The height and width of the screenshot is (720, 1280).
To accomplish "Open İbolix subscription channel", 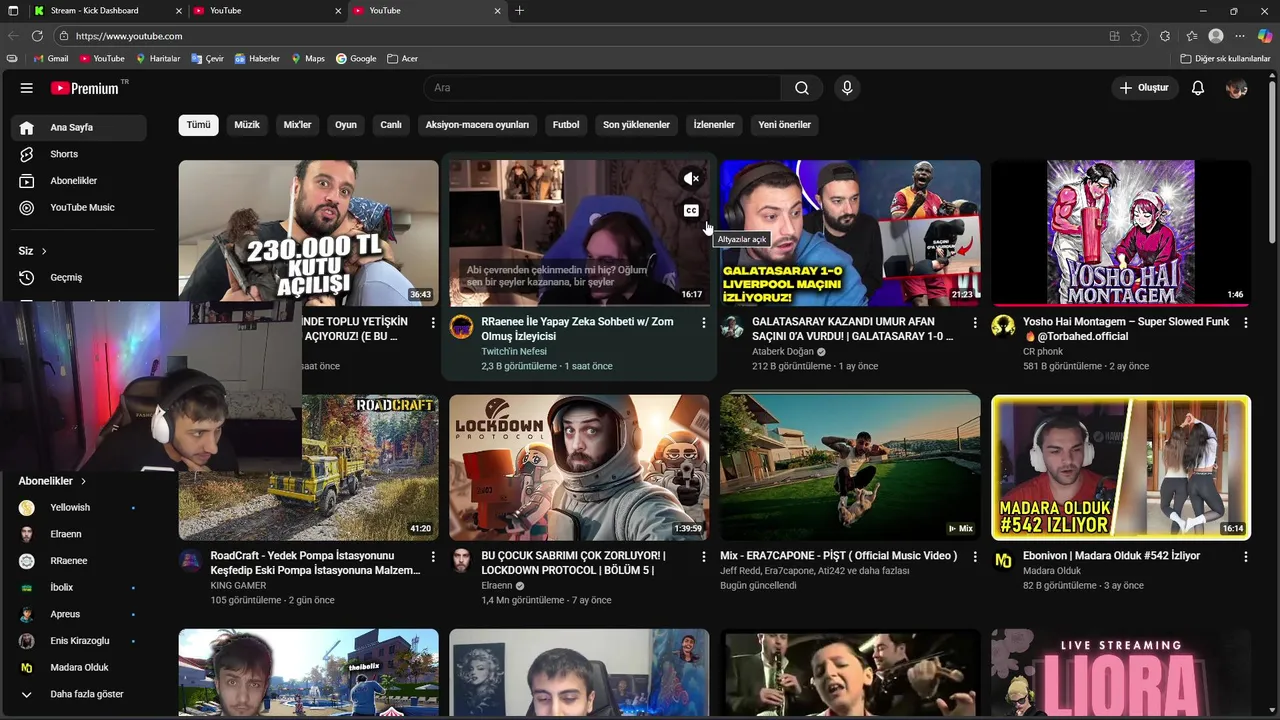I will tap(79, 588).
